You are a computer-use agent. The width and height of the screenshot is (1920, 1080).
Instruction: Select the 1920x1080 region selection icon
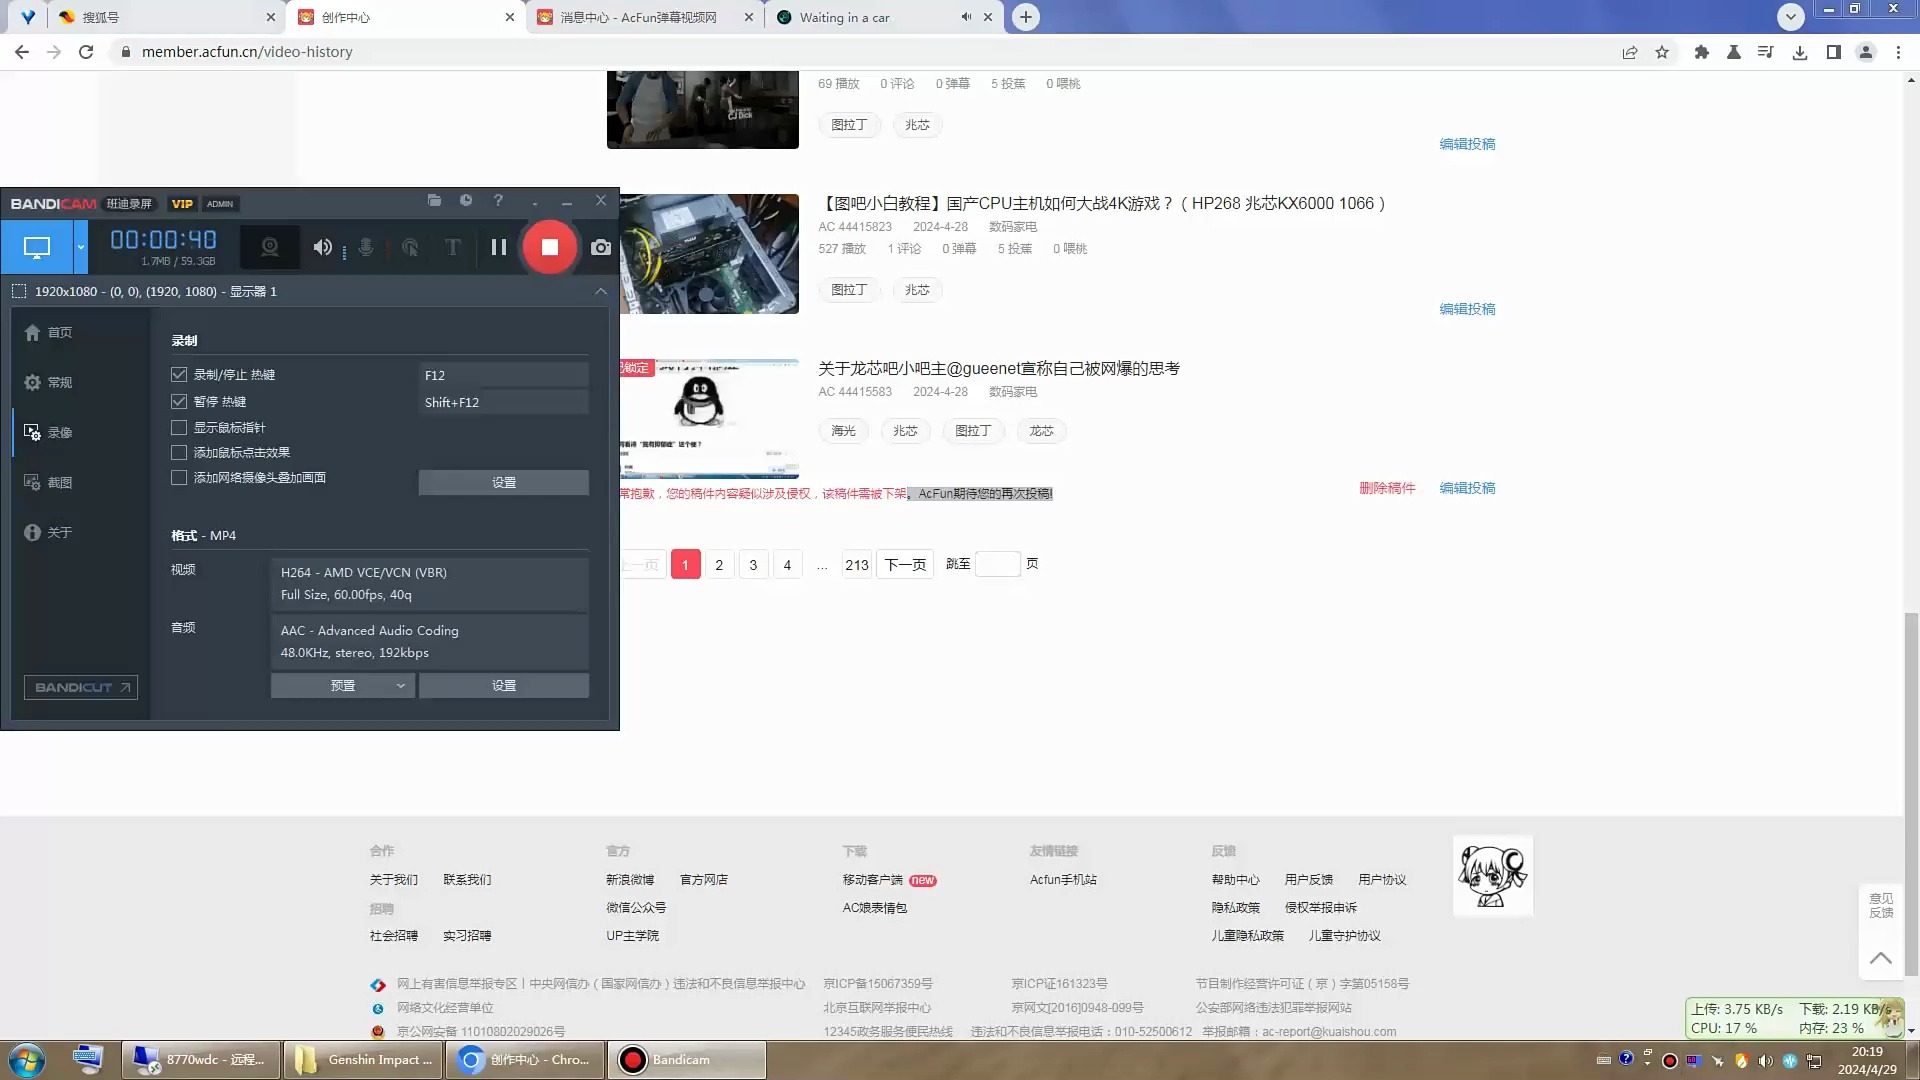point(19,291)
